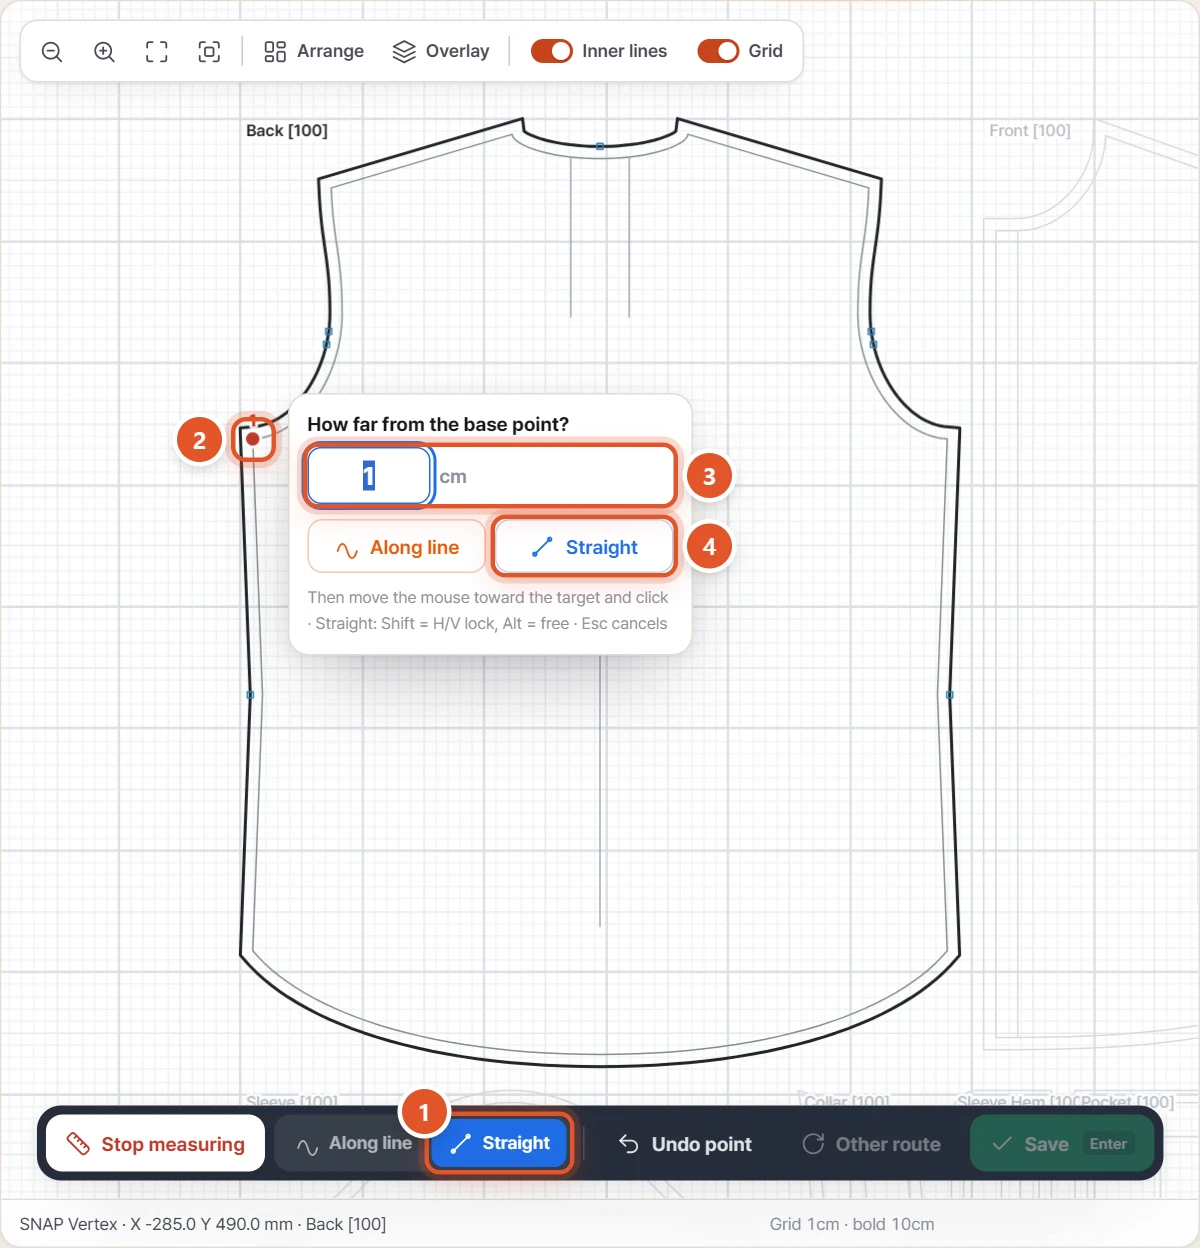
Task: Select Straight mode in bottom bar
Action: pos(500,1143)
